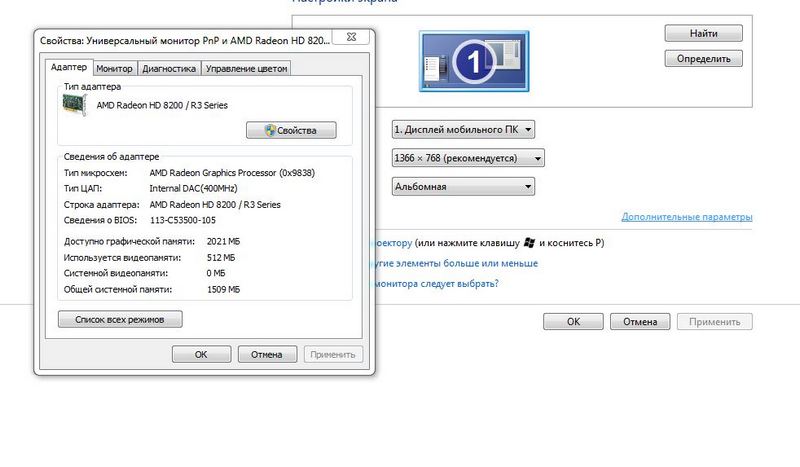Open the Дополнительные параметры link
Screen dimensions: 800x467
(x=686, y=217)
